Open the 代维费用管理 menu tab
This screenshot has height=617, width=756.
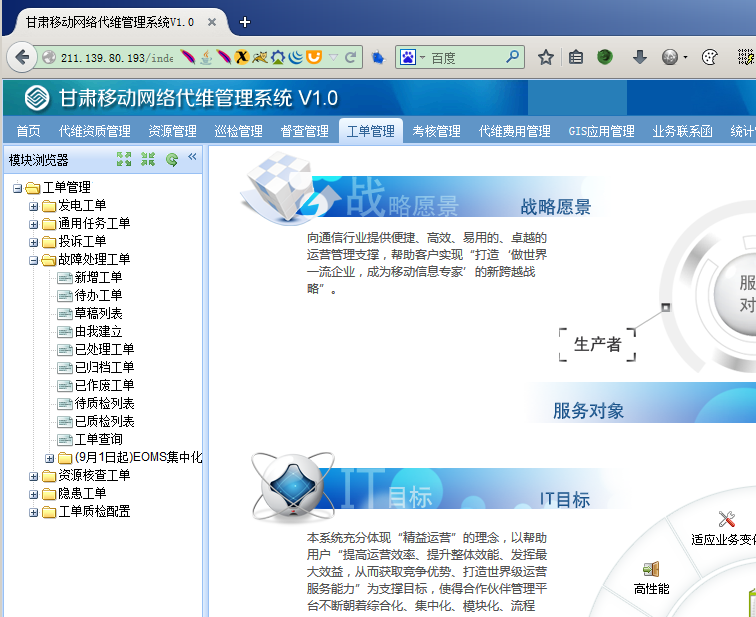(514, 131)
